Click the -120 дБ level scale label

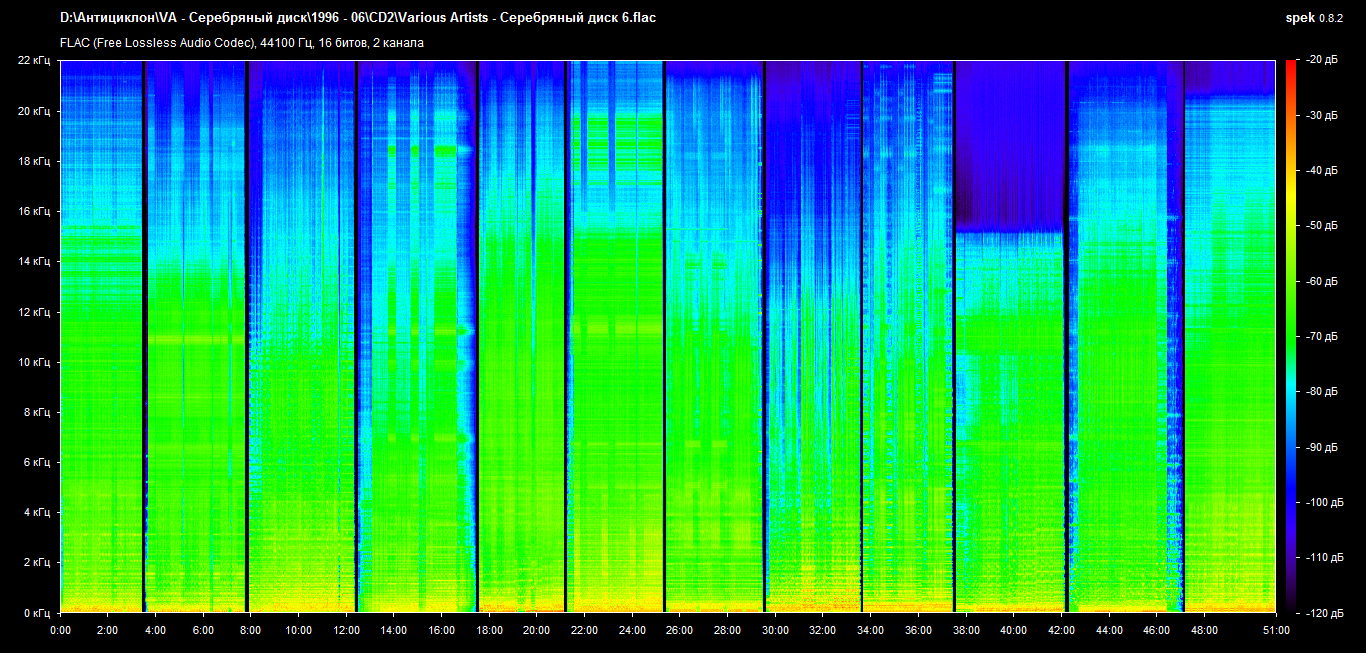[1324, 611]
